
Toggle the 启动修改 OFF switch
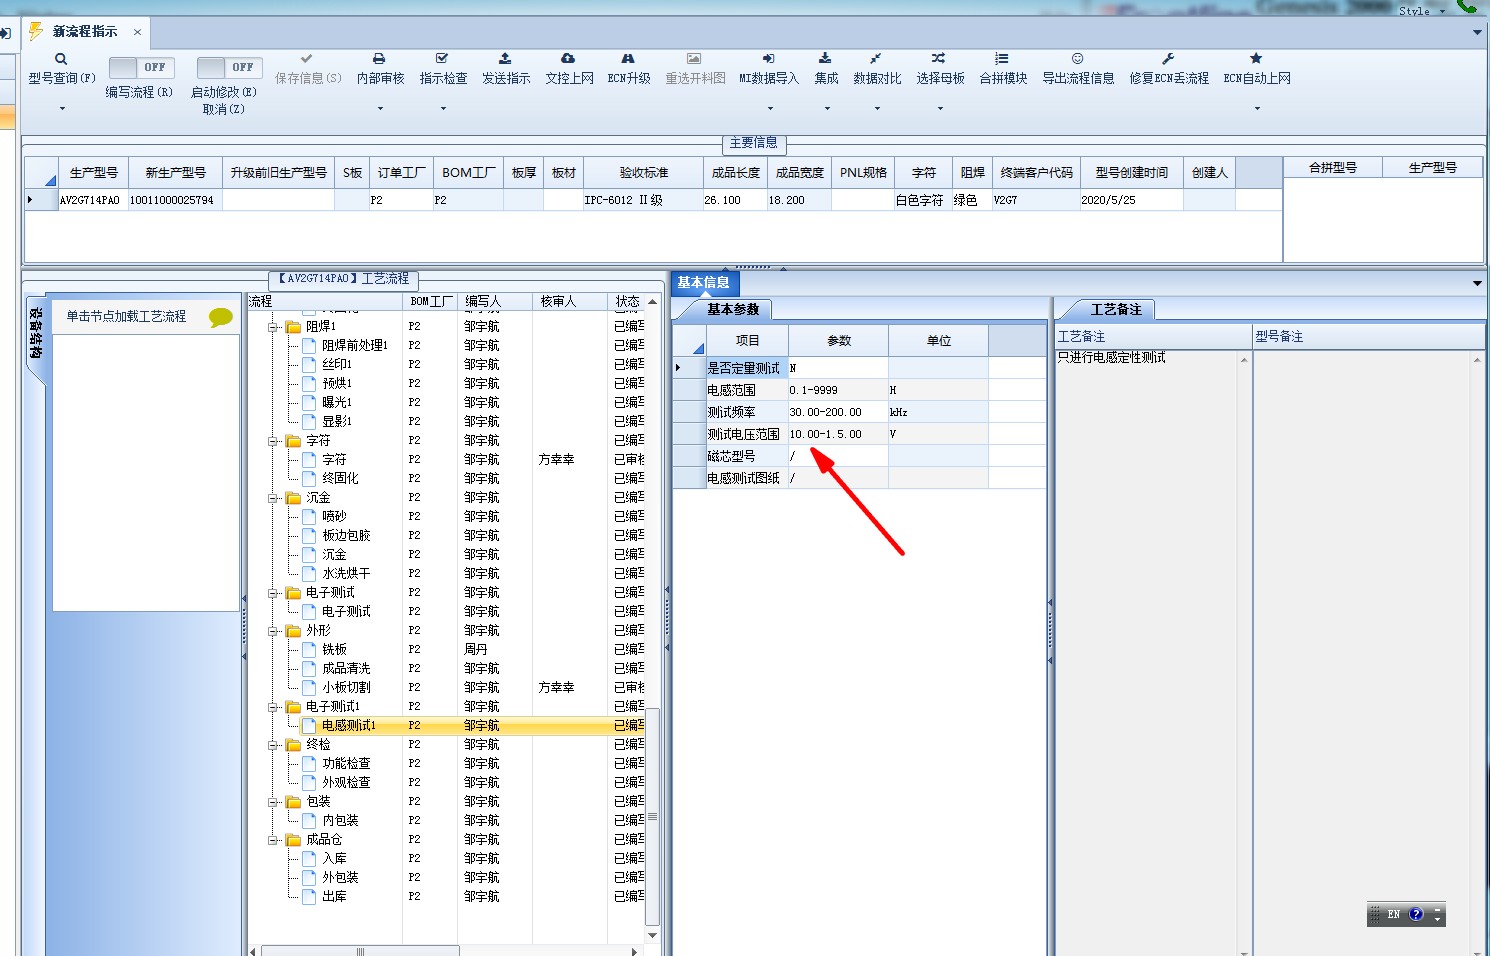[x=229, y=67]
